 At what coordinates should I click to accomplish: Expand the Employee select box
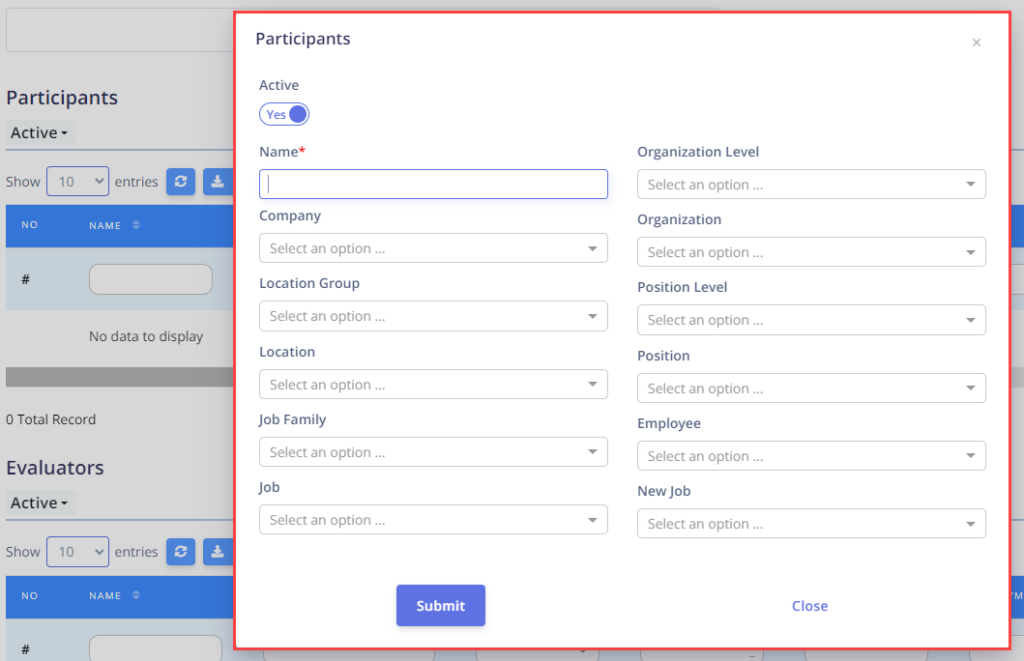tap(811, 456)
